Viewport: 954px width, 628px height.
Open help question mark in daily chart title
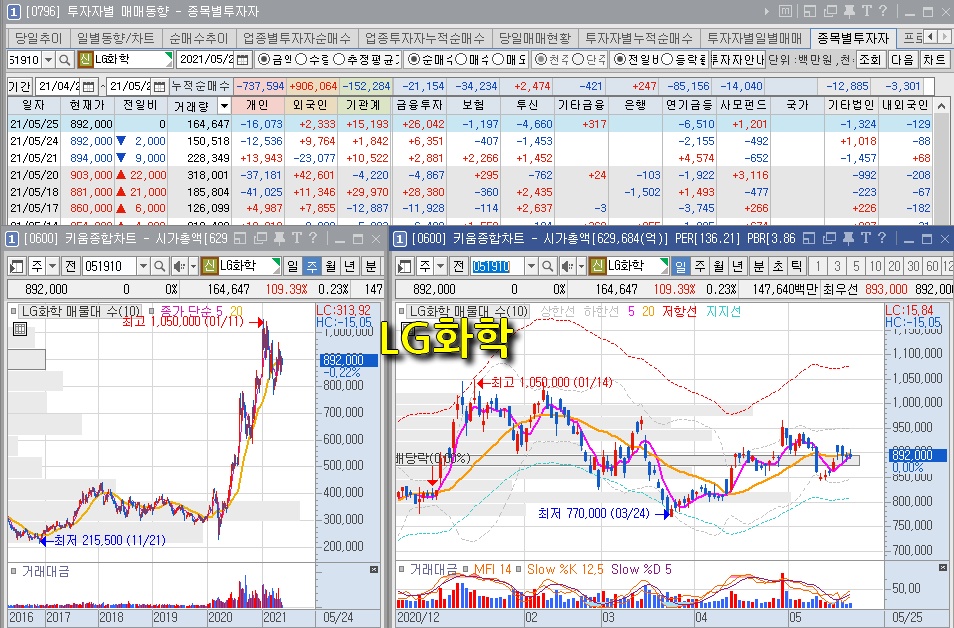[x=883, y=239]
